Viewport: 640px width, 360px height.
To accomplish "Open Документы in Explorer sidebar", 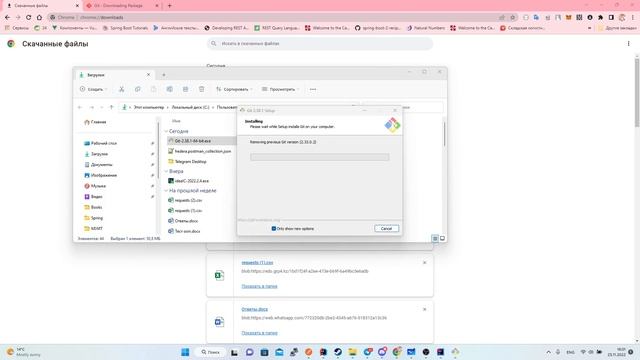I will point(101,164).
